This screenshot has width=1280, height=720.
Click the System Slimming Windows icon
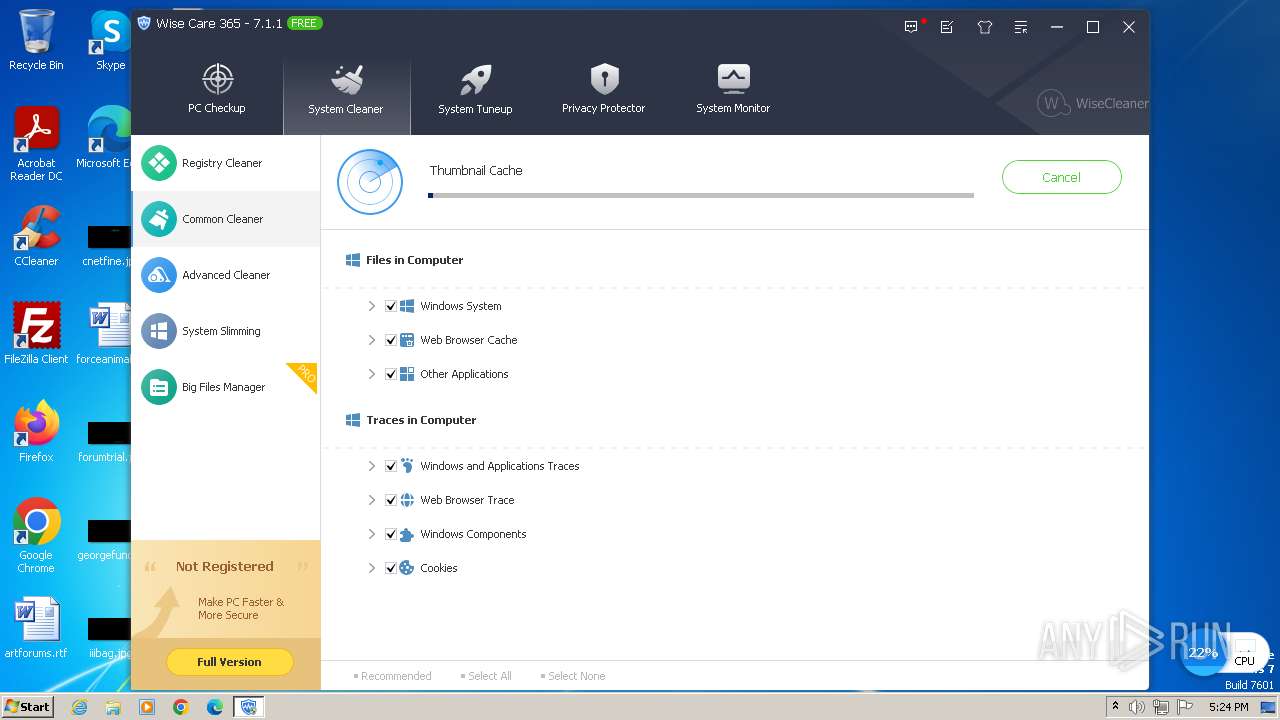click(159, 331)
